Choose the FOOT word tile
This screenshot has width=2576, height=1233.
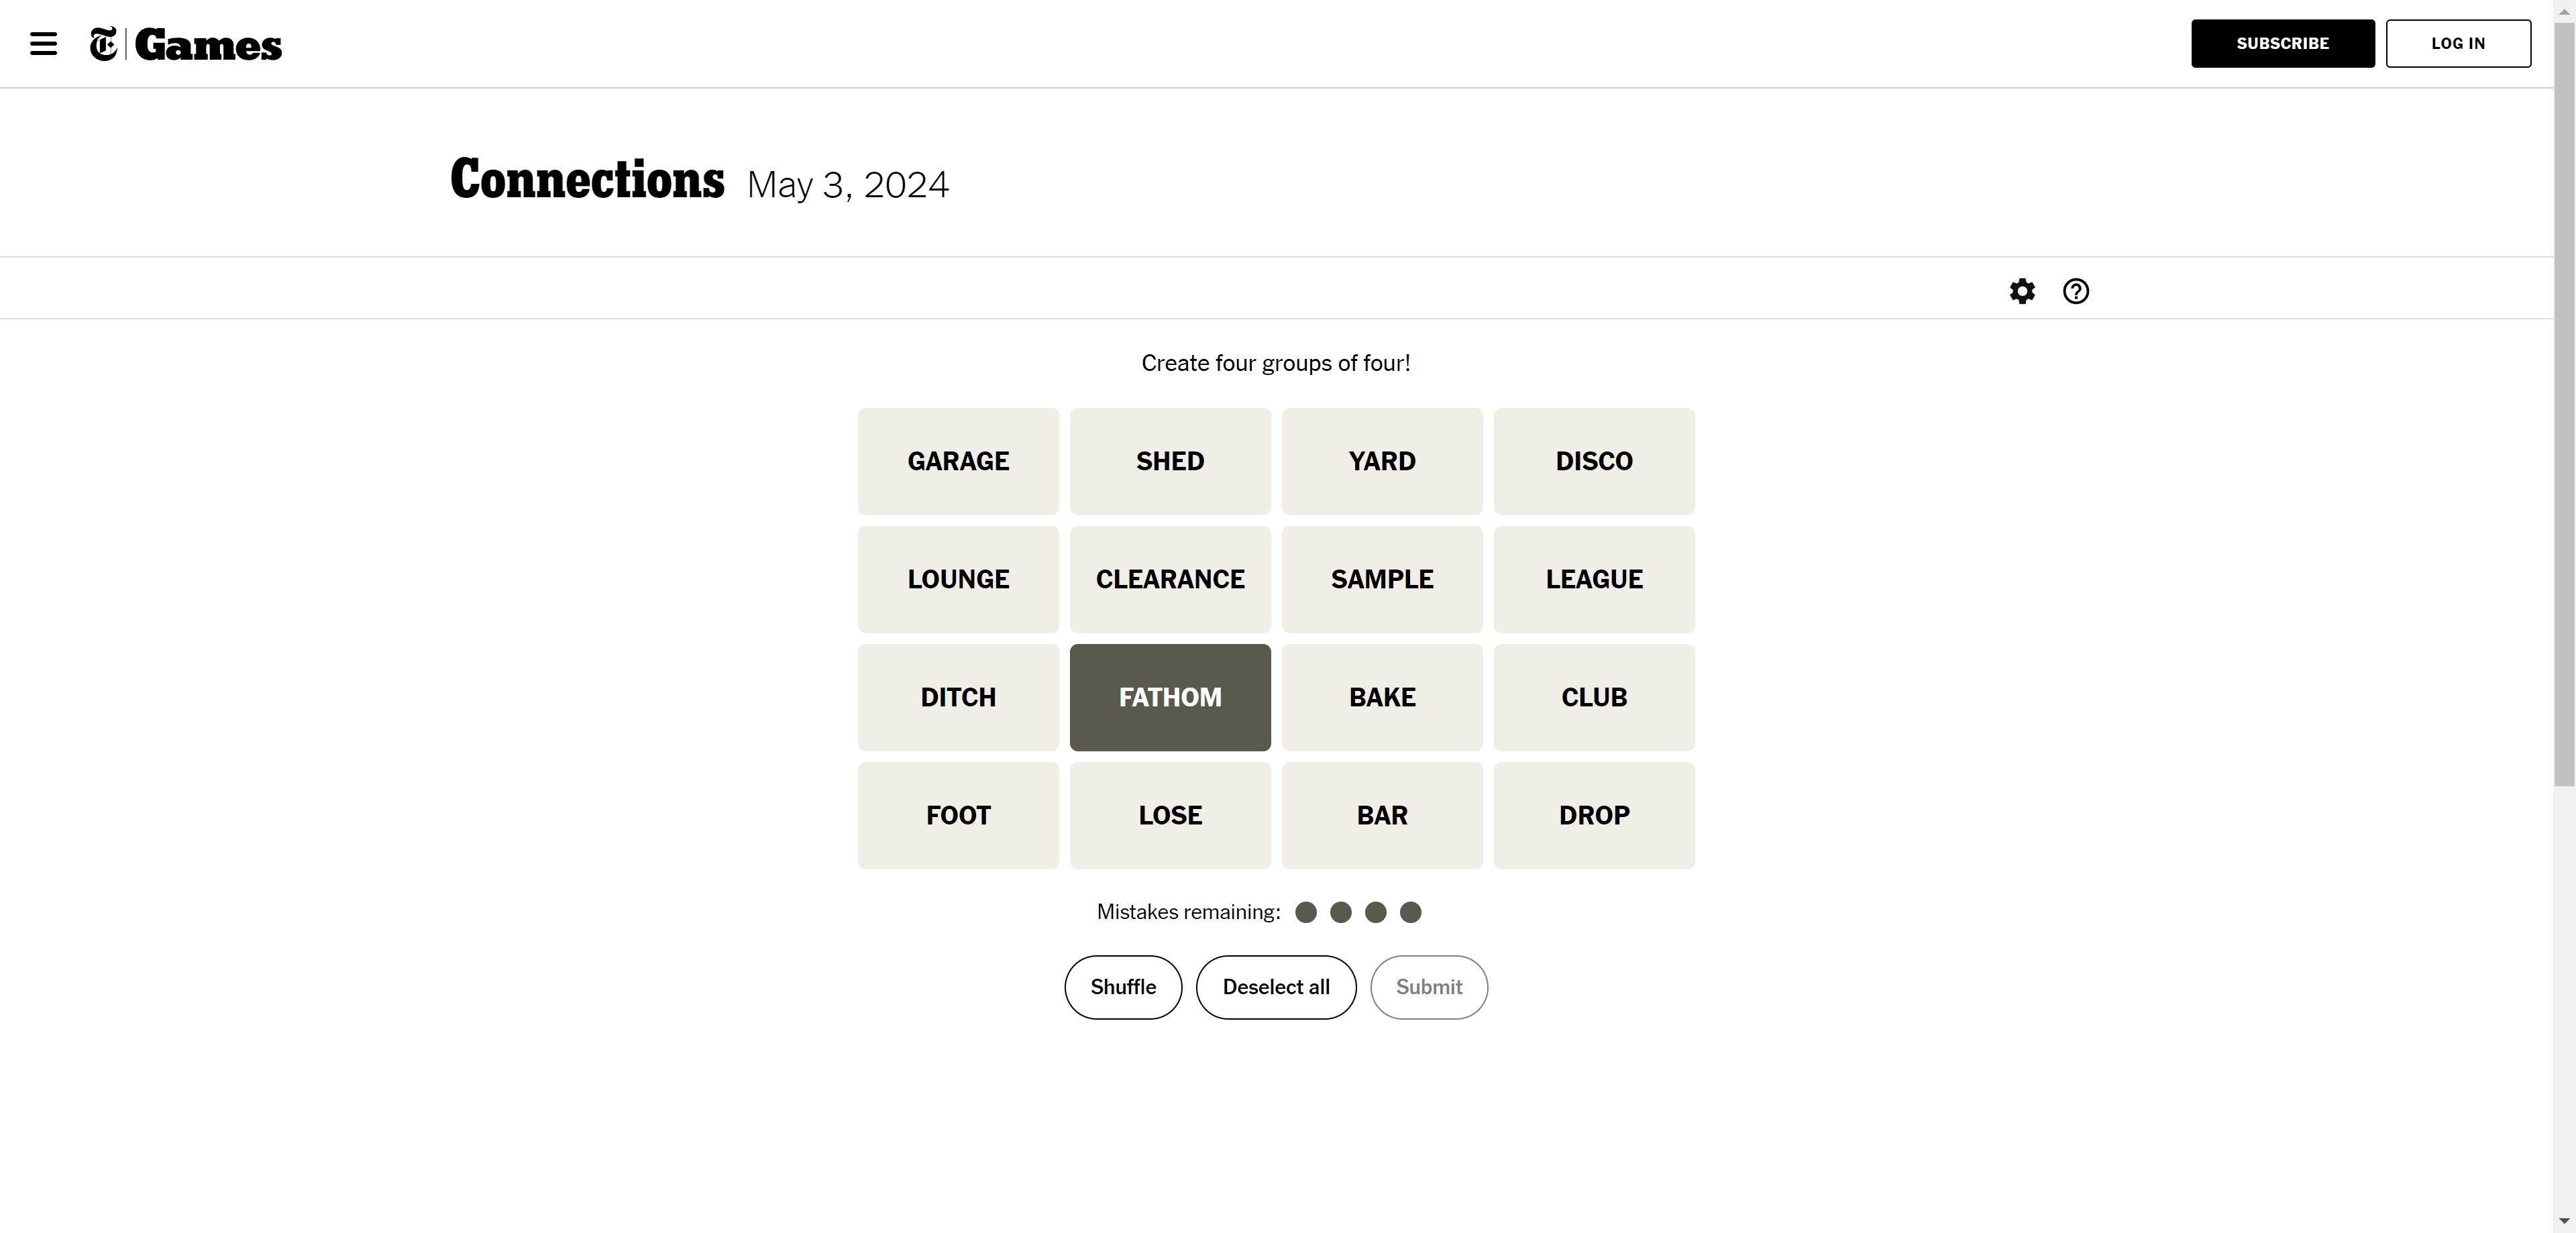[x=958, y=815]
